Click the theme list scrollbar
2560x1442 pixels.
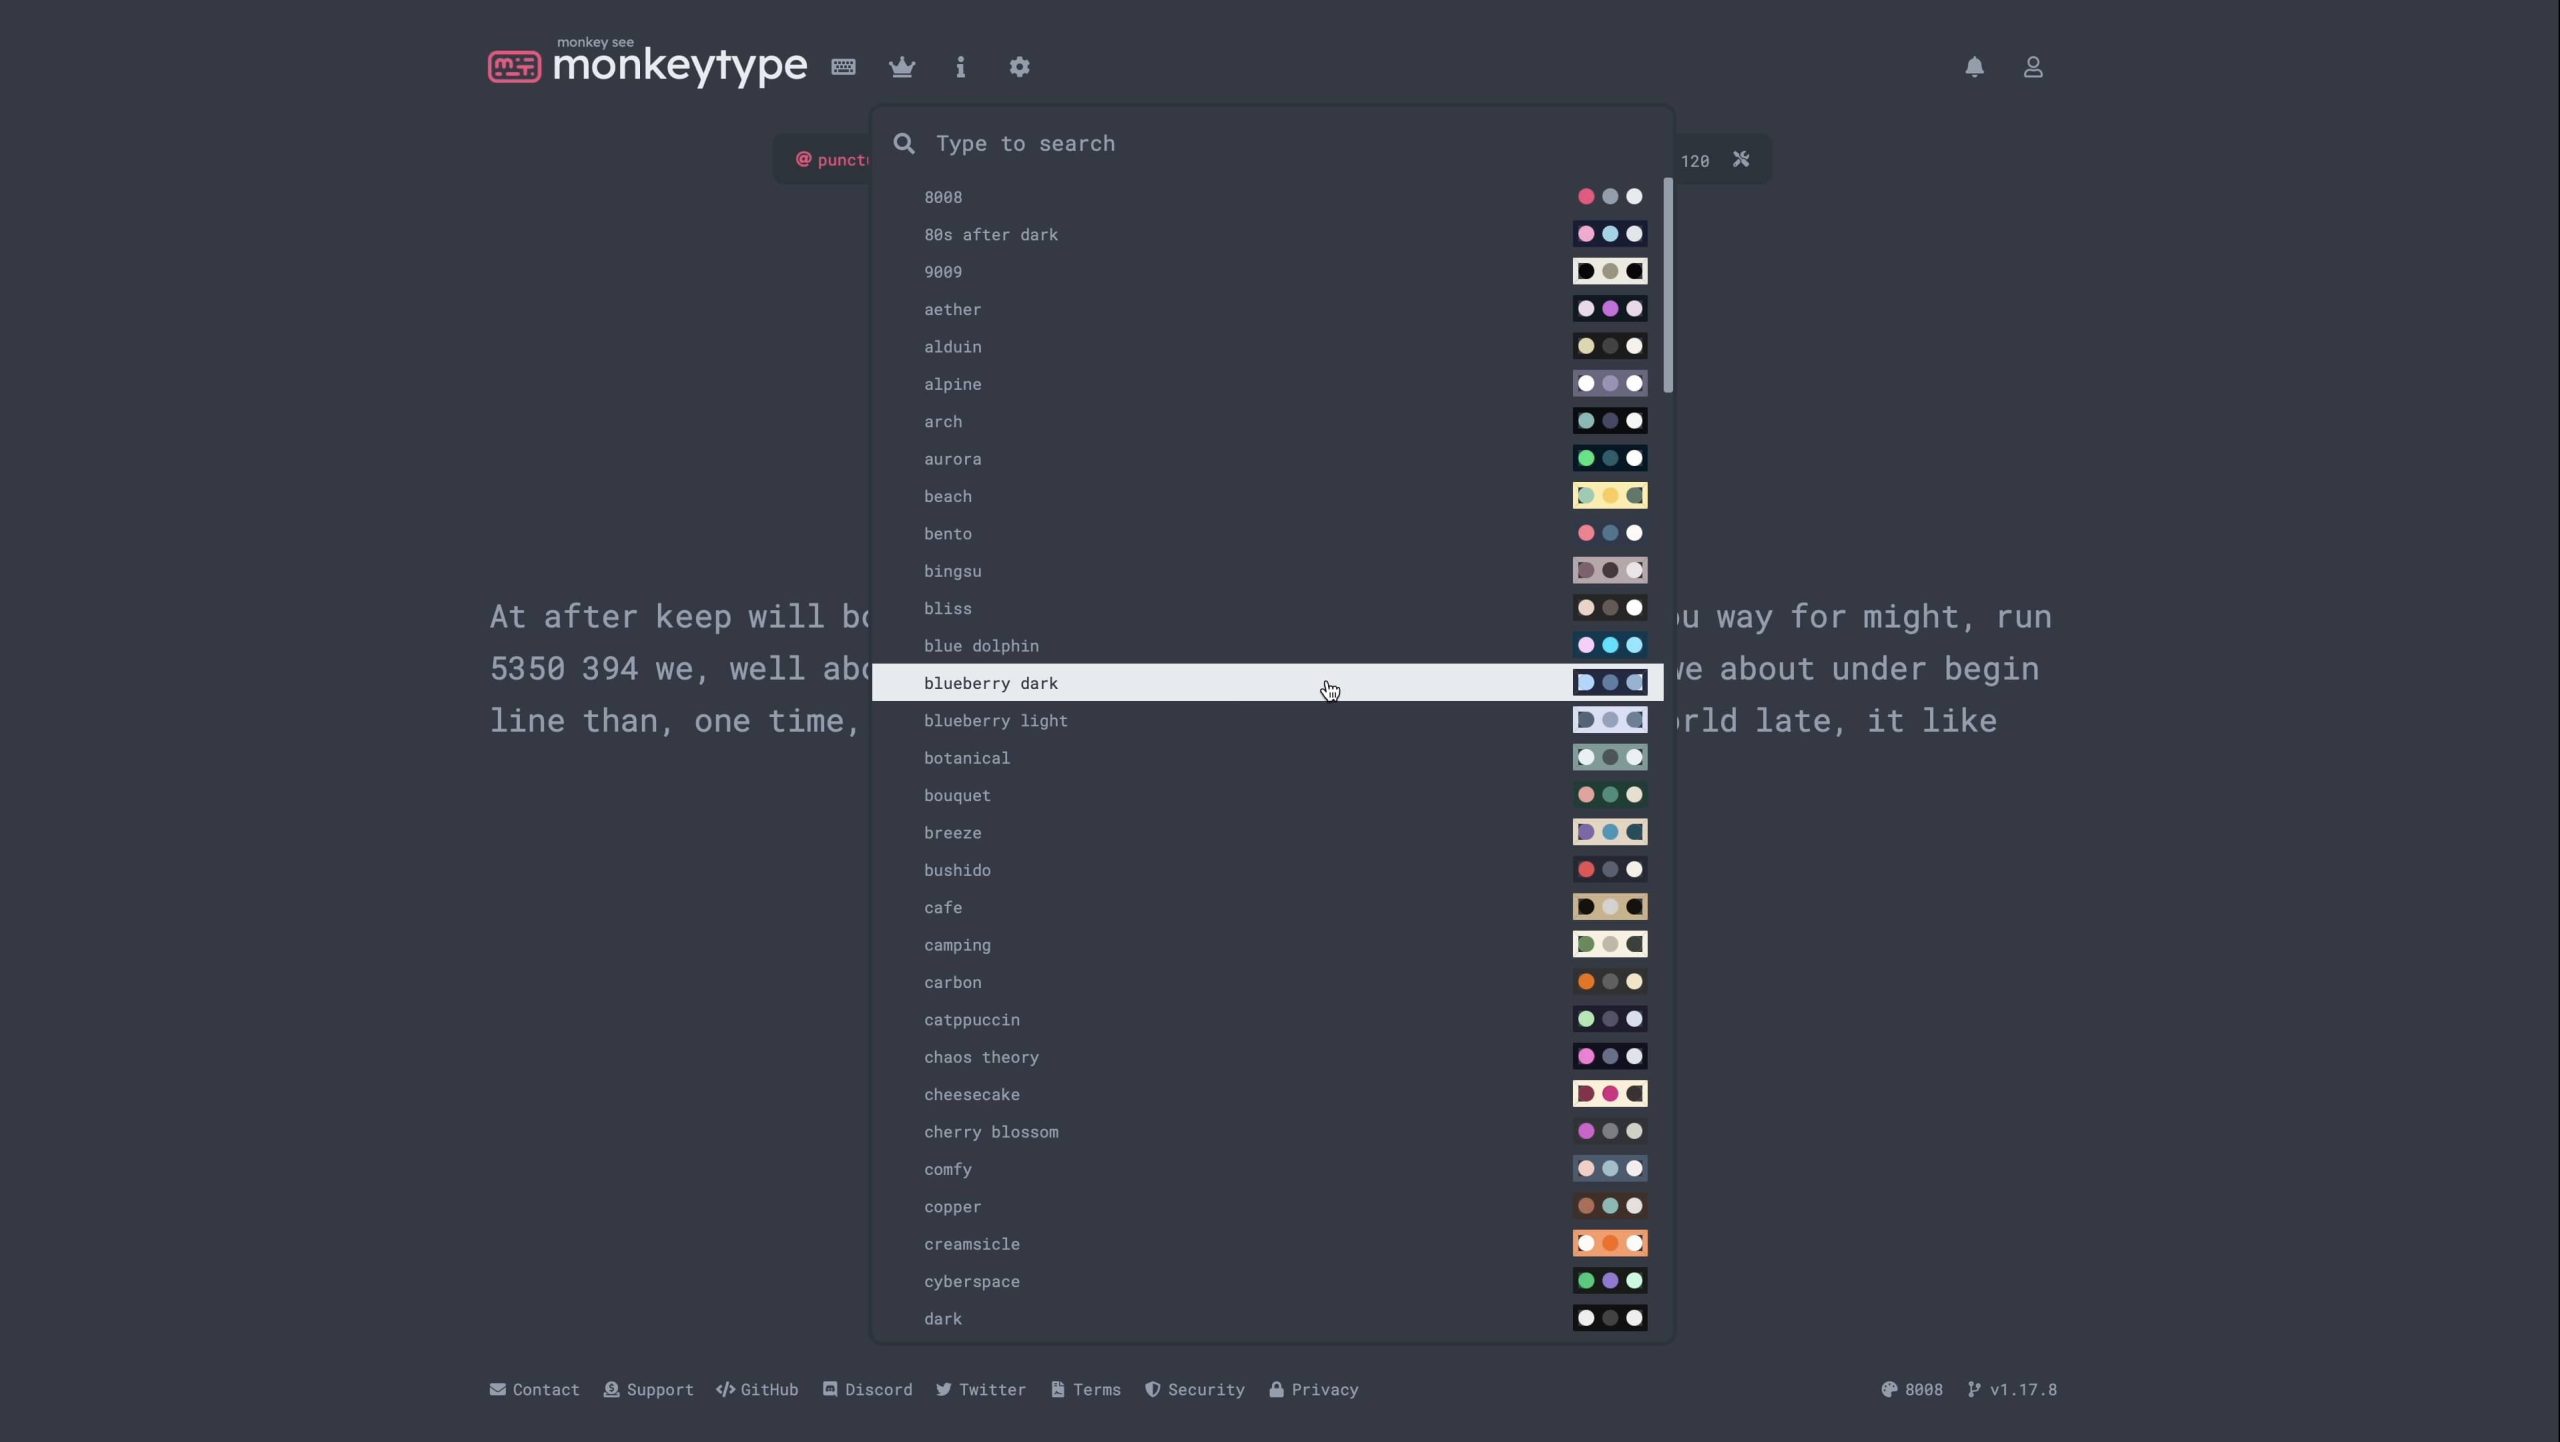tap(1667, 285)
